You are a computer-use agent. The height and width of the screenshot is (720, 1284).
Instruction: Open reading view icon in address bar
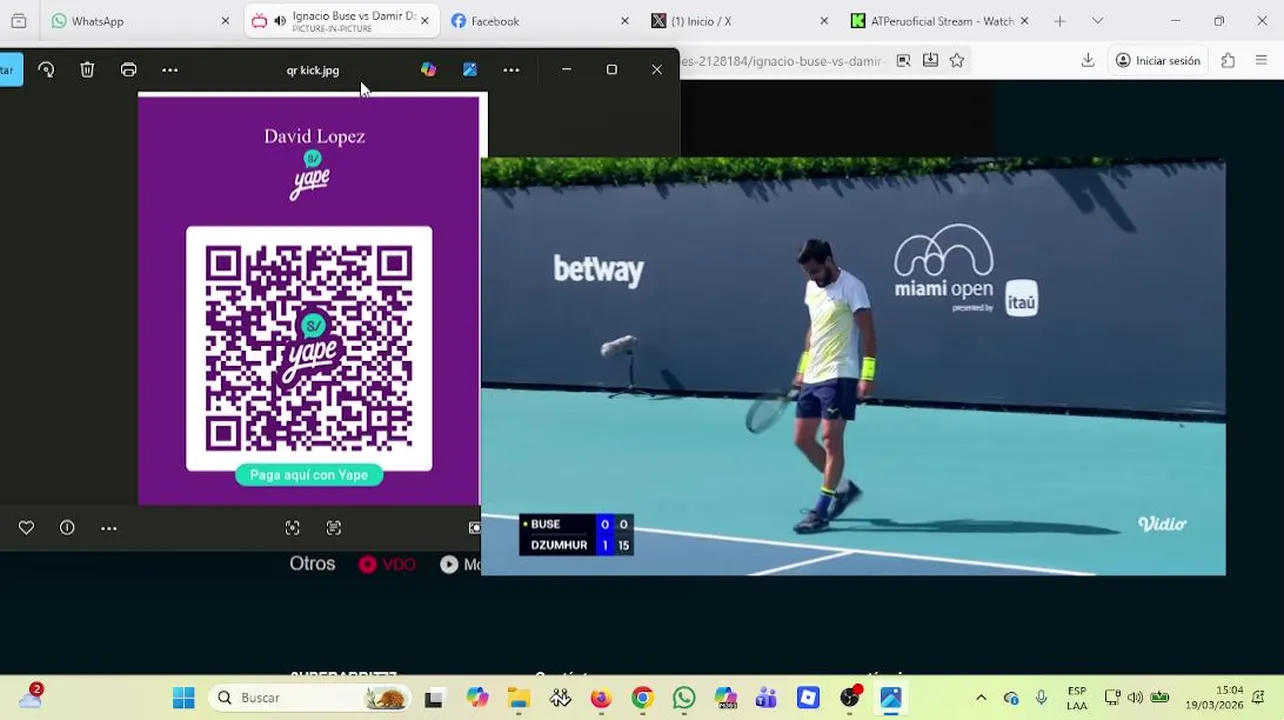(903, 61)
